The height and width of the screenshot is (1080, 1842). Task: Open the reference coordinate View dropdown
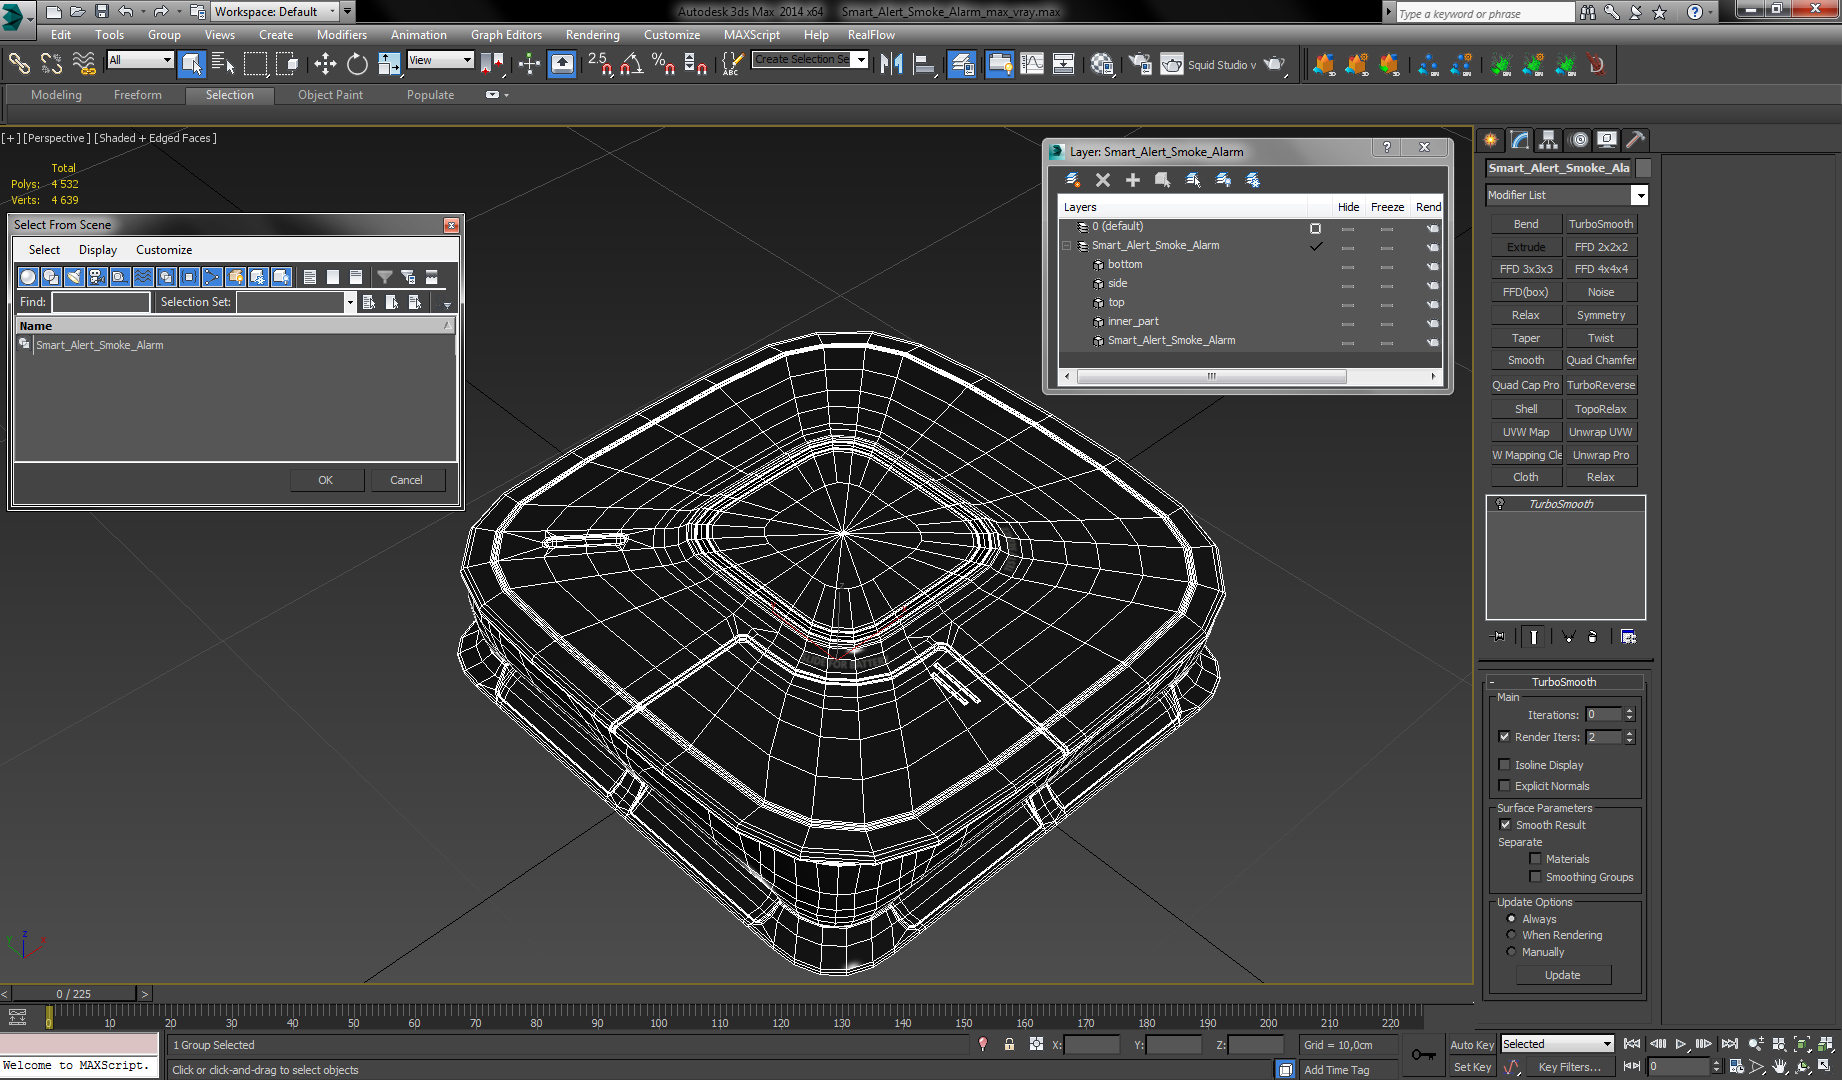(x=466, y=60)
